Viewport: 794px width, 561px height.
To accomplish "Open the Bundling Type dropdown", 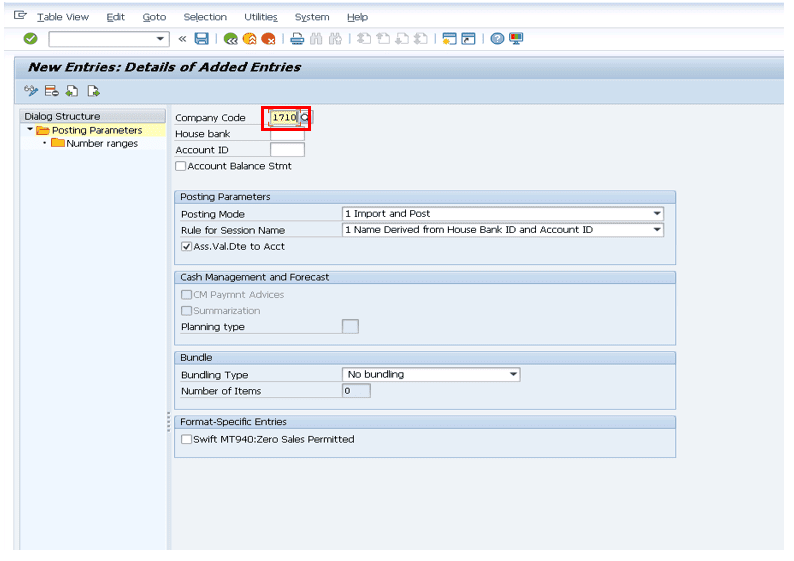I will coord(513,375).
